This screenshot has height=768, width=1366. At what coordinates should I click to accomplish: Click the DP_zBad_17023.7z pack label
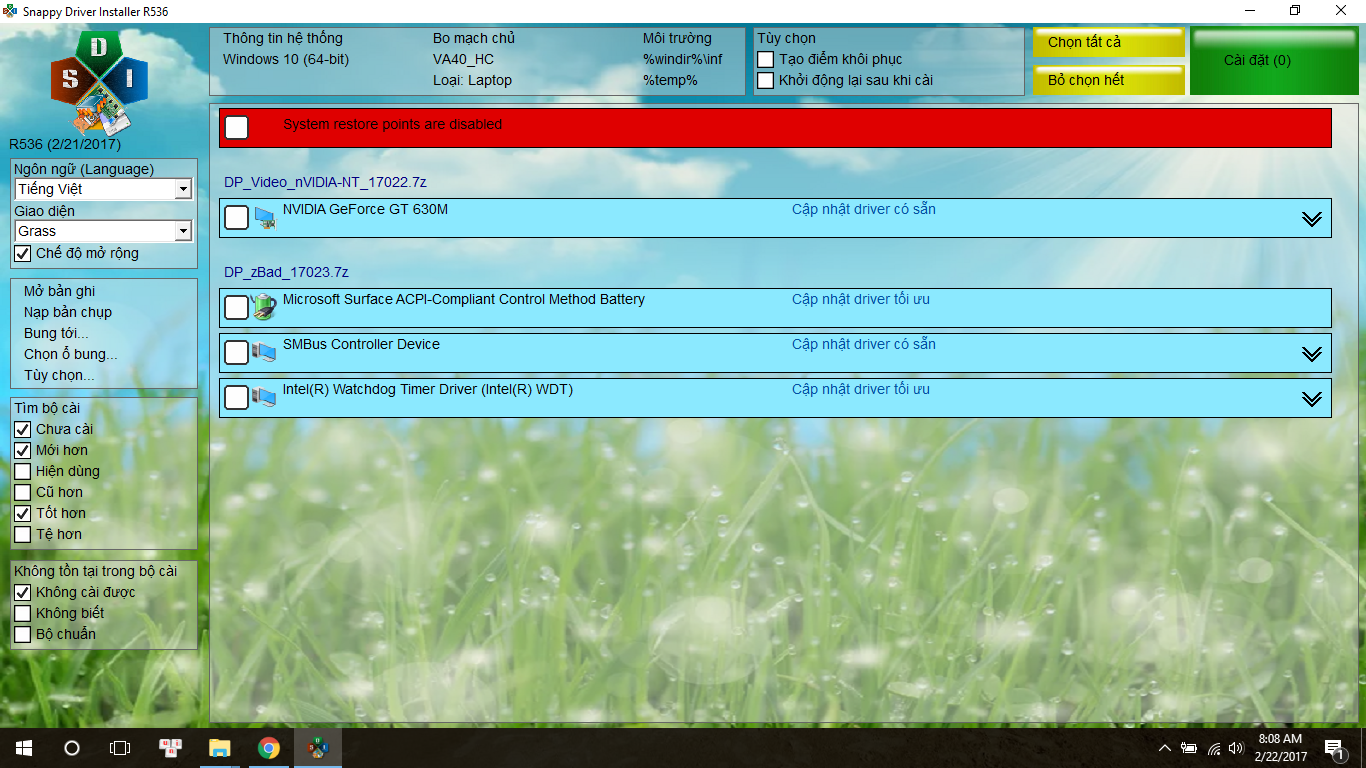[x=286, y=272]
